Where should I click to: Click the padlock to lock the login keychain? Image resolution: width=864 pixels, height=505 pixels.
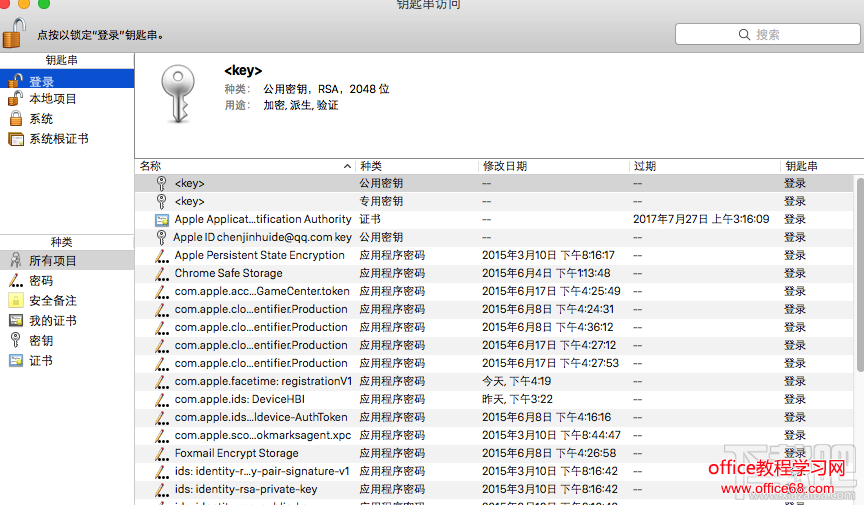12,33
